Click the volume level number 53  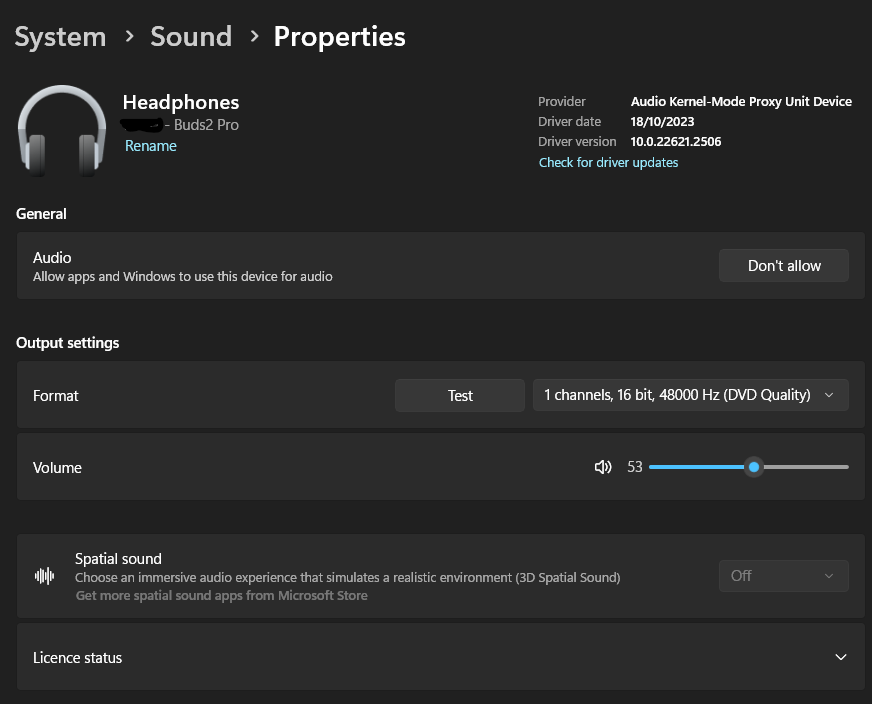pos(635,467)
